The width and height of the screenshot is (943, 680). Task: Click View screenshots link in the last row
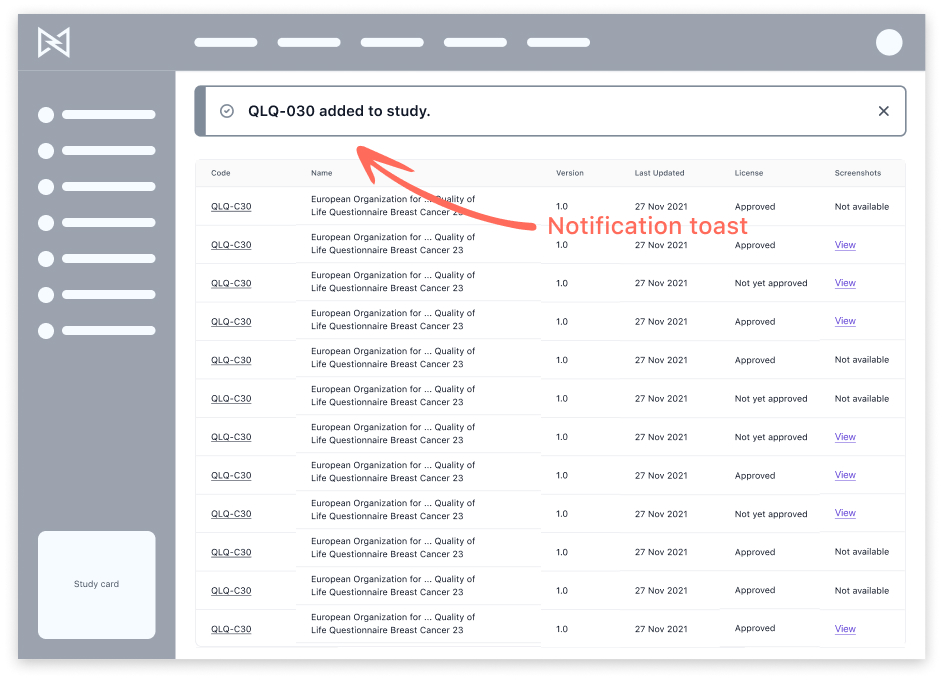coord(845,629)
